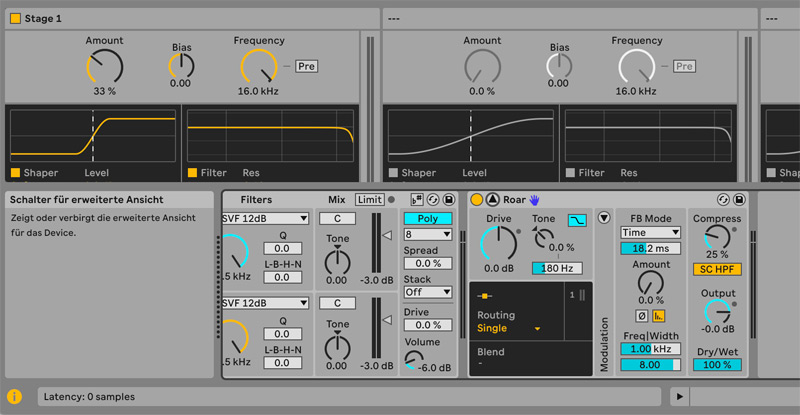This screenshot has height=415, width=800.
Task: Click the Stage 1 Amount knob
Action: [x=105, y=67]
